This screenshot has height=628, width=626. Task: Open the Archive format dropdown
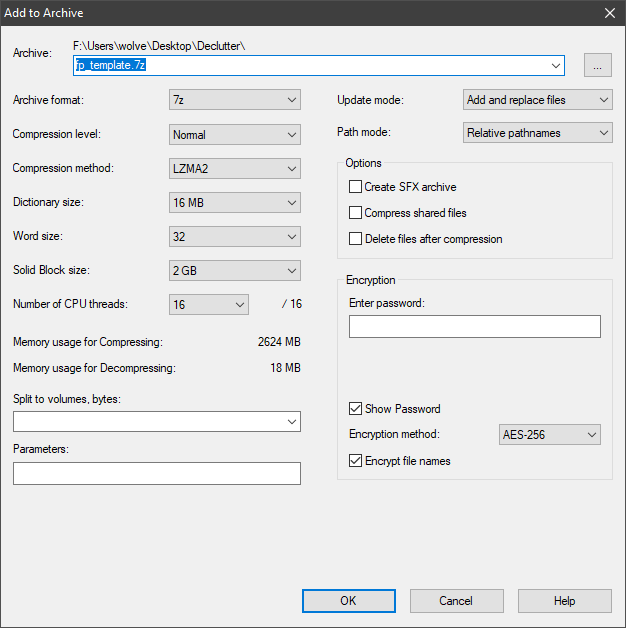pyautogui.click(x=235, y=100)
